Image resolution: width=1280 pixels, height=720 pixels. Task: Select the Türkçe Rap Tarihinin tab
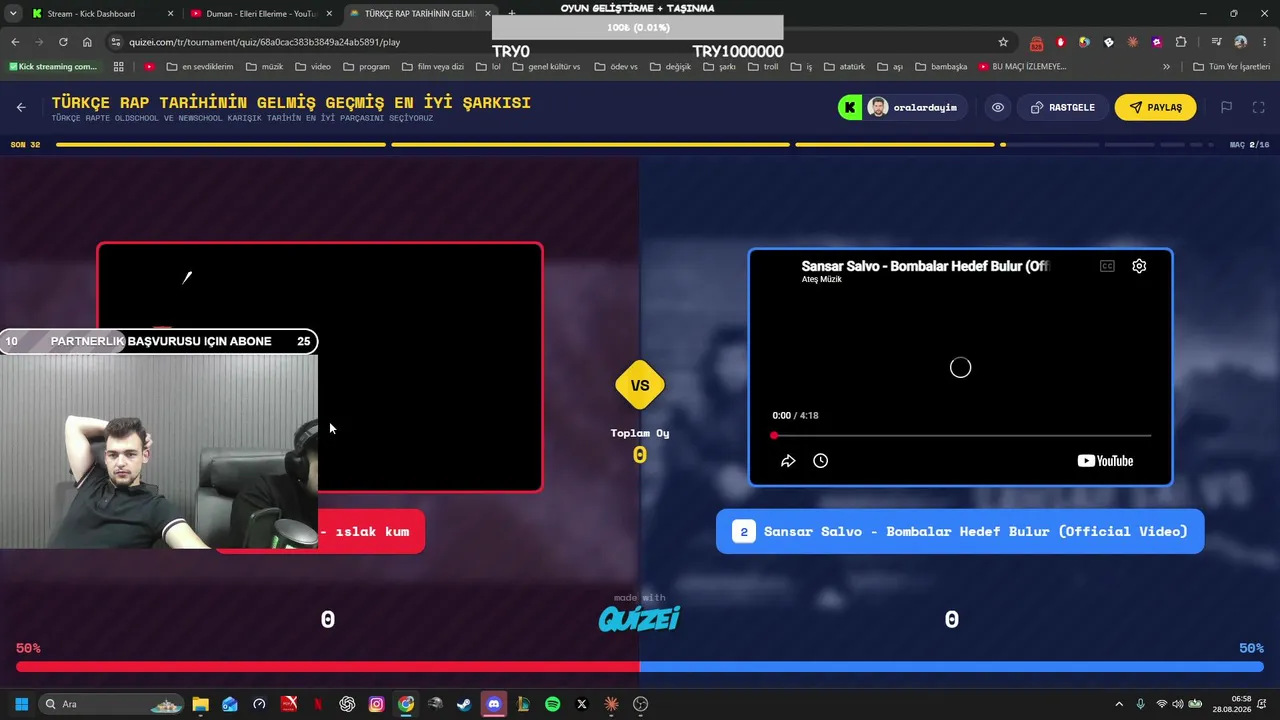coord(419,14)
